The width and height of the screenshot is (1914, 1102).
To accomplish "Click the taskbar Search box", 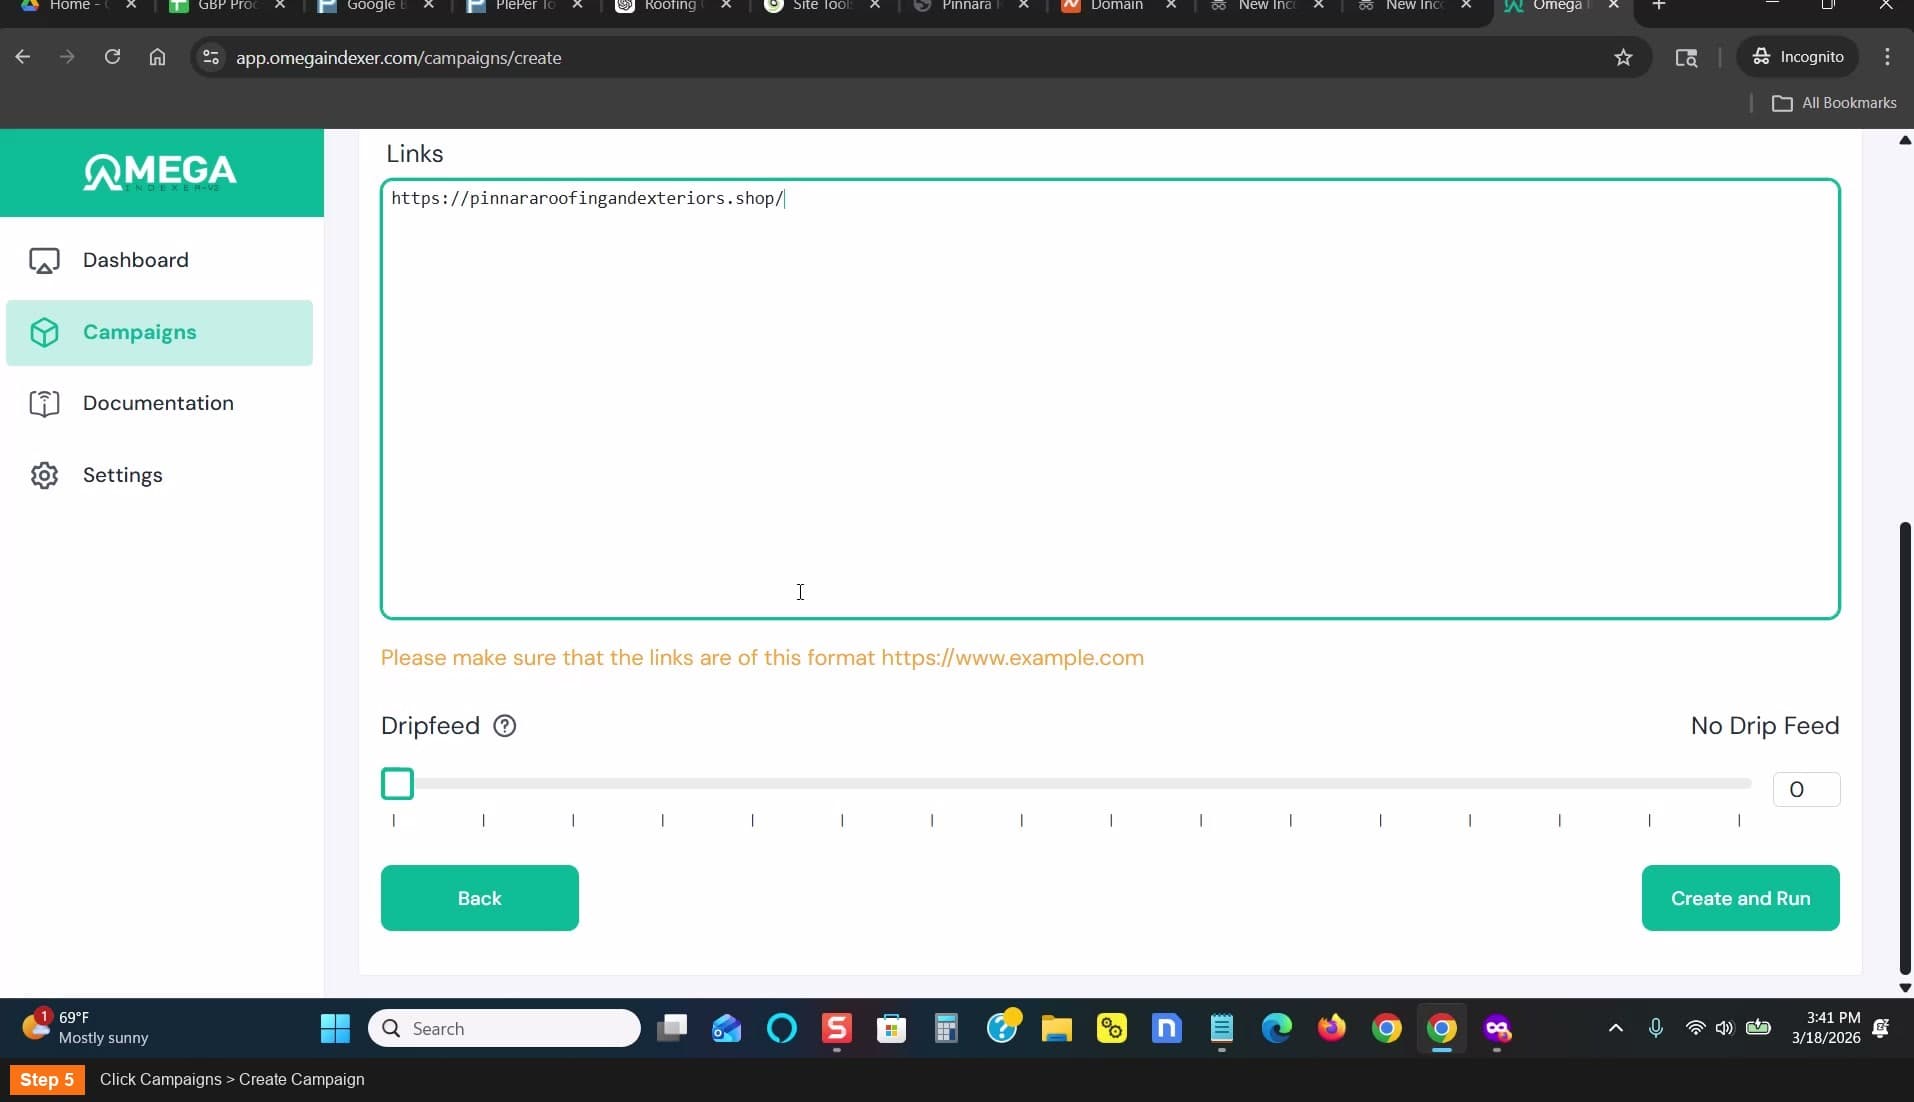I will point(504,1028).
